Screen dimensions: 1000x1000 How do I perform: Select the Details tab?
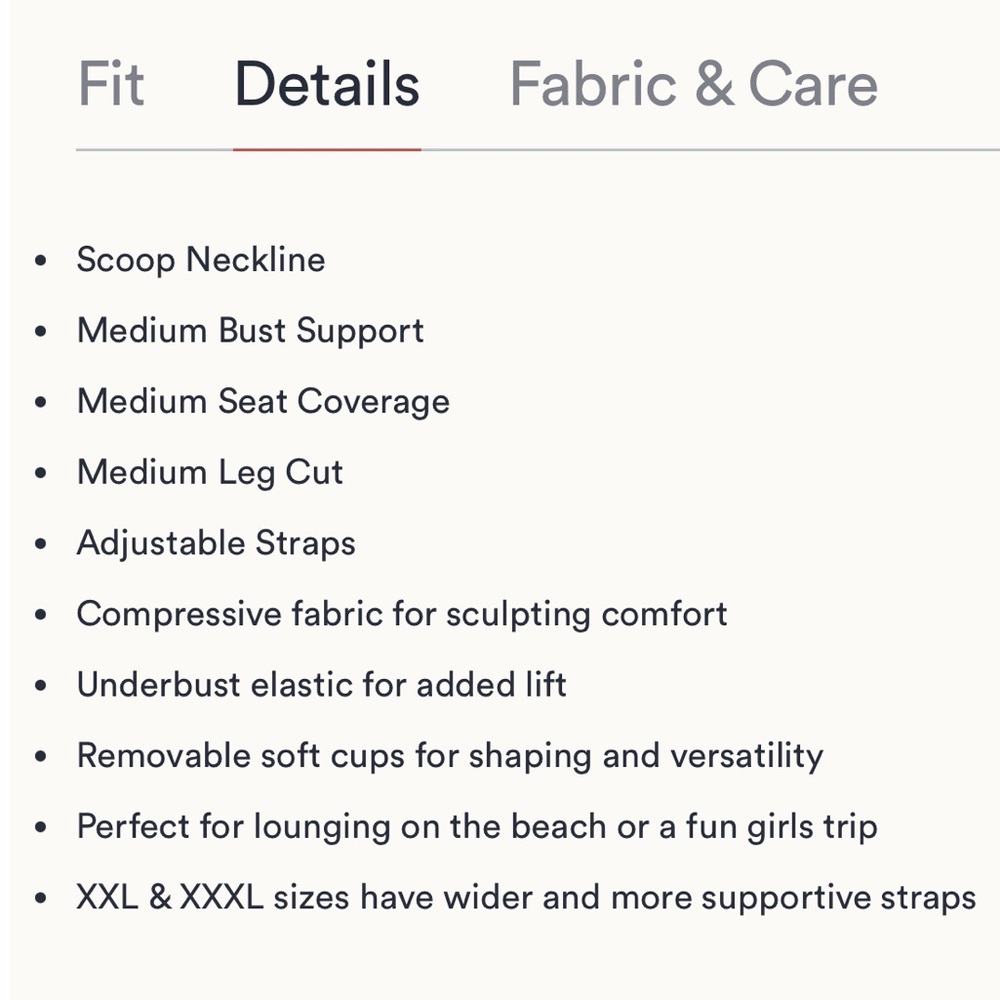[327, 84]
